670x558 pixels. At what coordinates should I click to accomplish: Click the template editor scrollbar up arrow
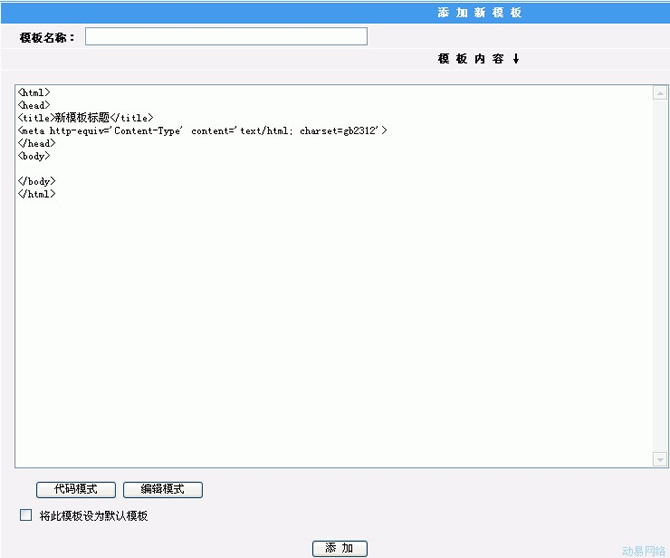coord(659,94)
